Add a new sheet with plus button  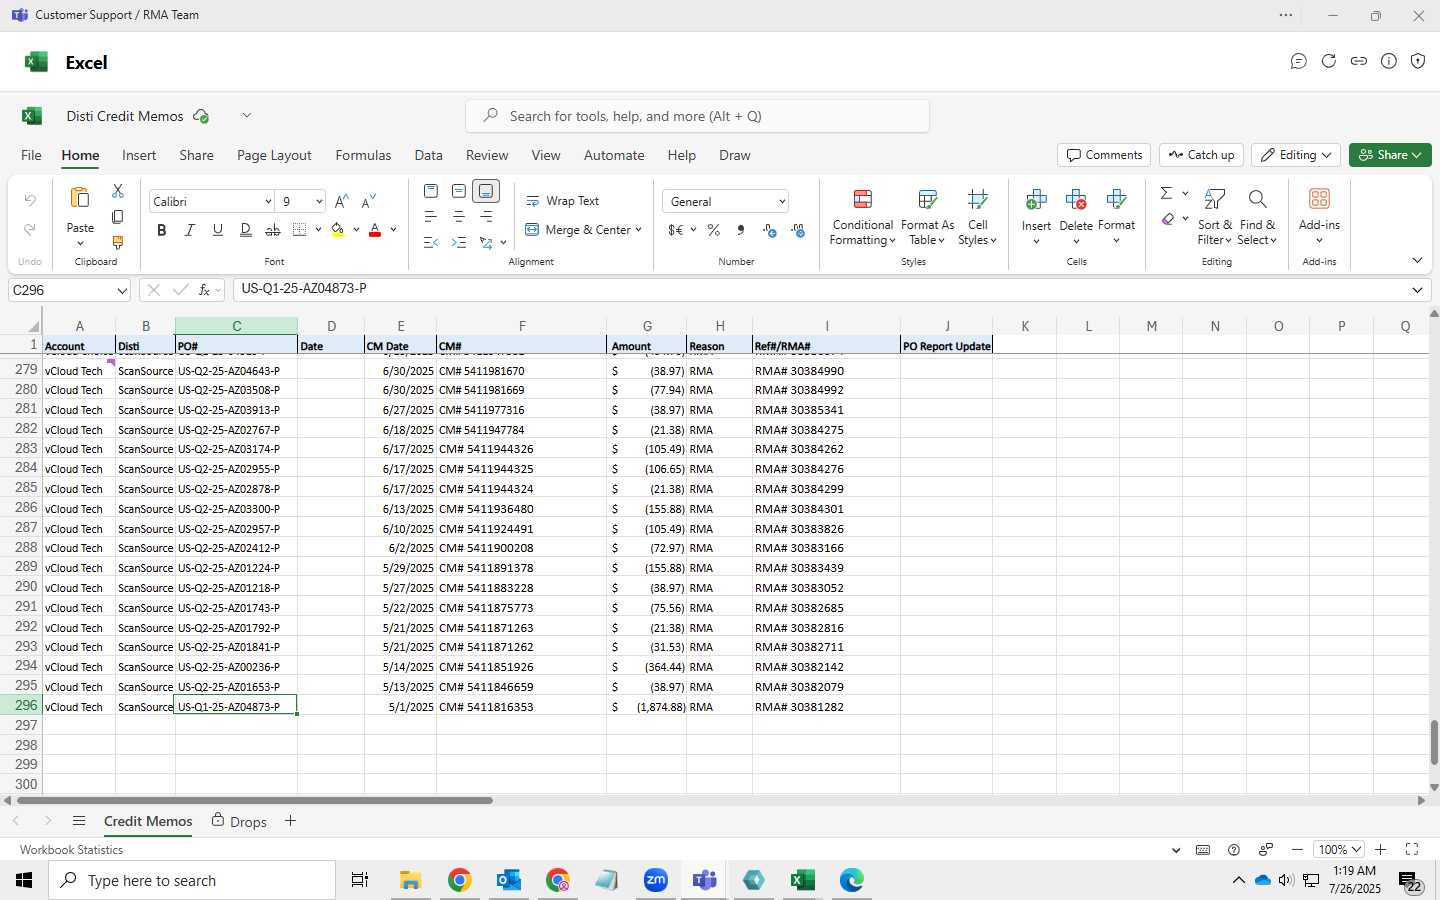pyautogui.click(x=290, y=821)
